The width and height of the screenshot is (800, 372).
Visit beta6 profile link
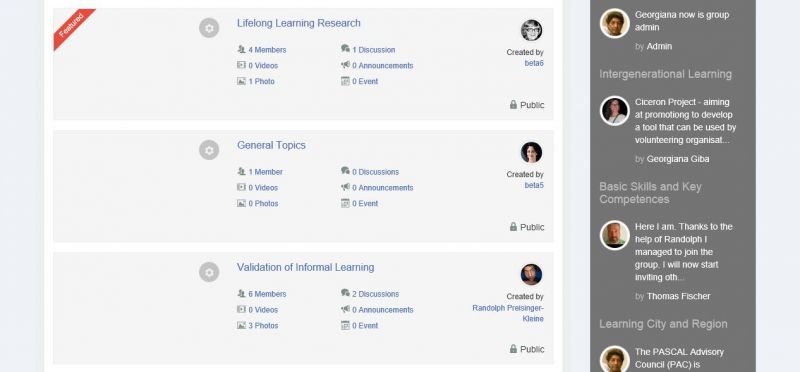tap(534, 63)
